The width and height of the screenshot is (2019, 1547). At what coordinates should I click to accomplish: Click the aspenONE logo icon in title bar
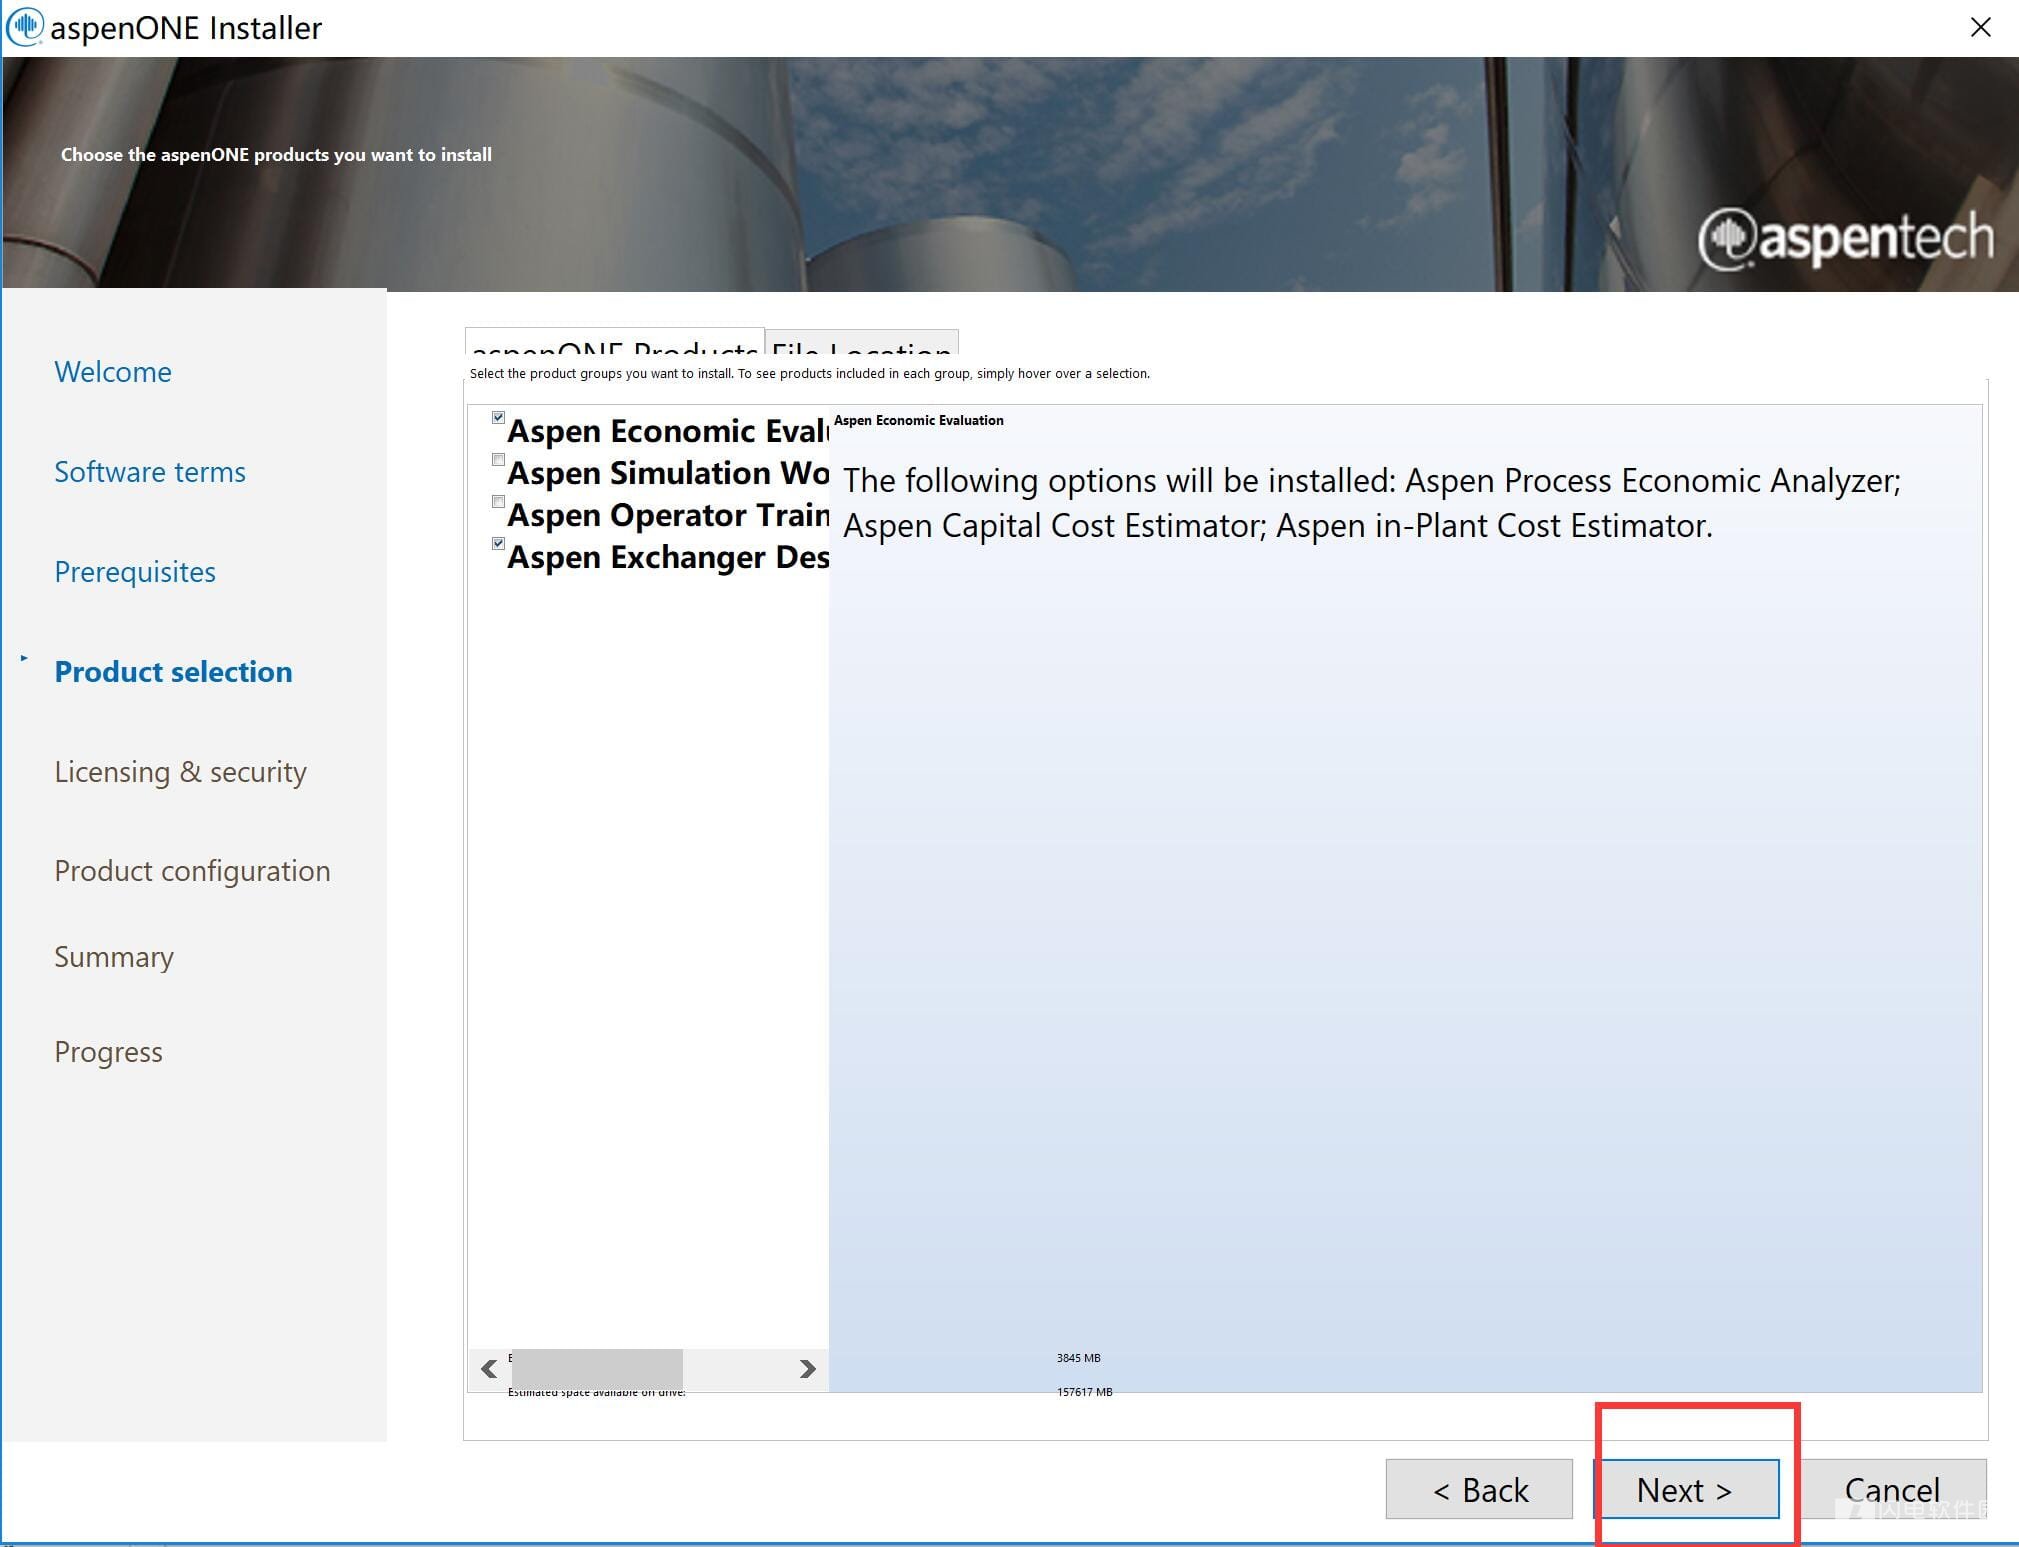coord(24,27)
